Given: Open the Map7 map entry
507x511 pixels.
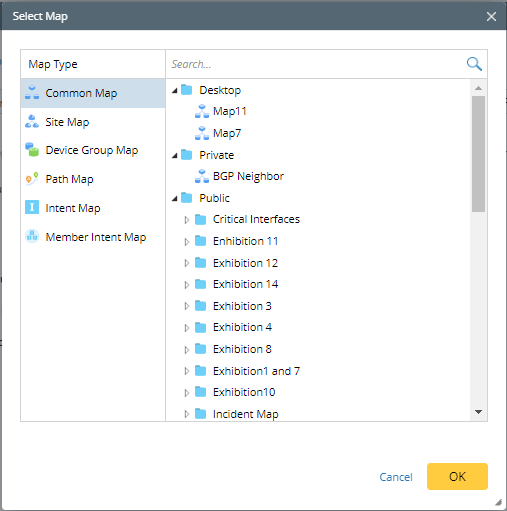Looking at the screenshot, I should pos(227,133).
